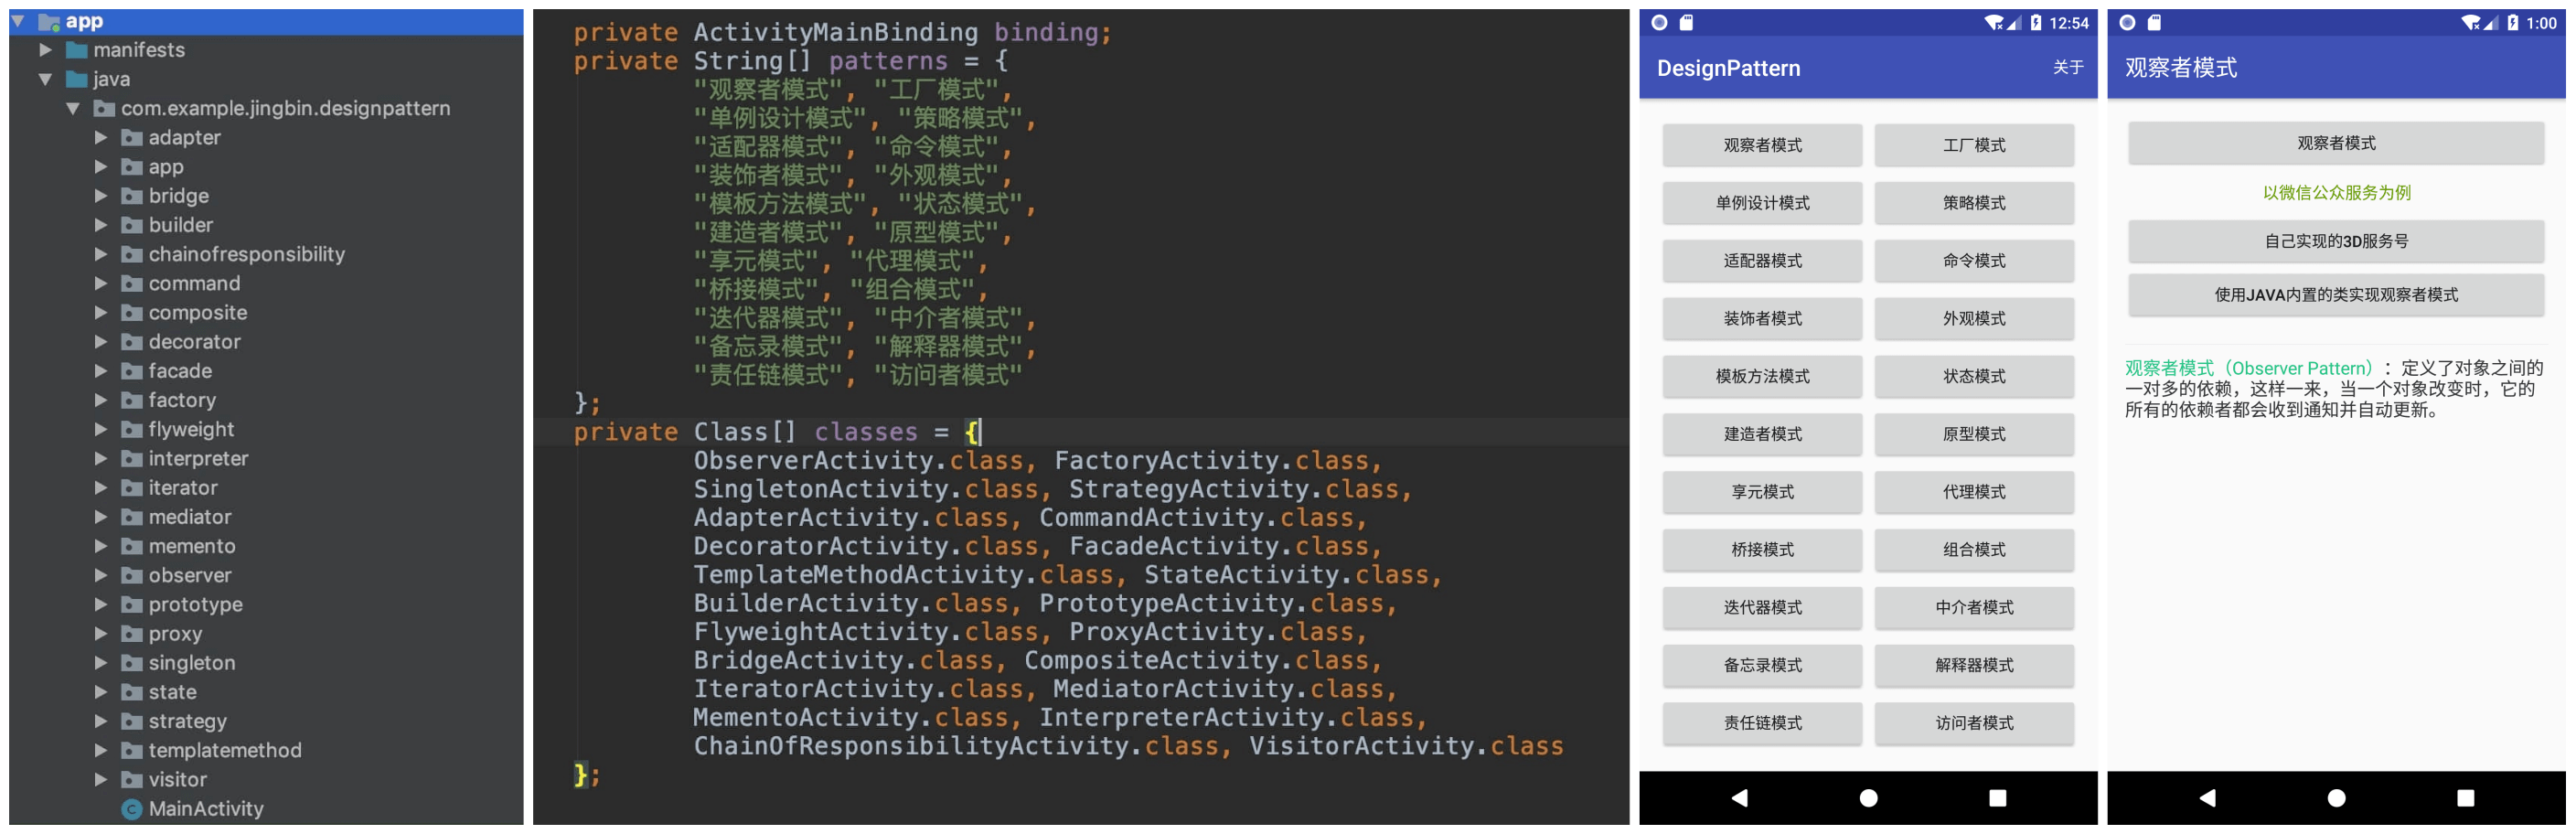Tap the Recents square in 观察者模式 phone
Image resolution: width=2576 pixels, height=834 pixels.
[x=2465, y=798]
